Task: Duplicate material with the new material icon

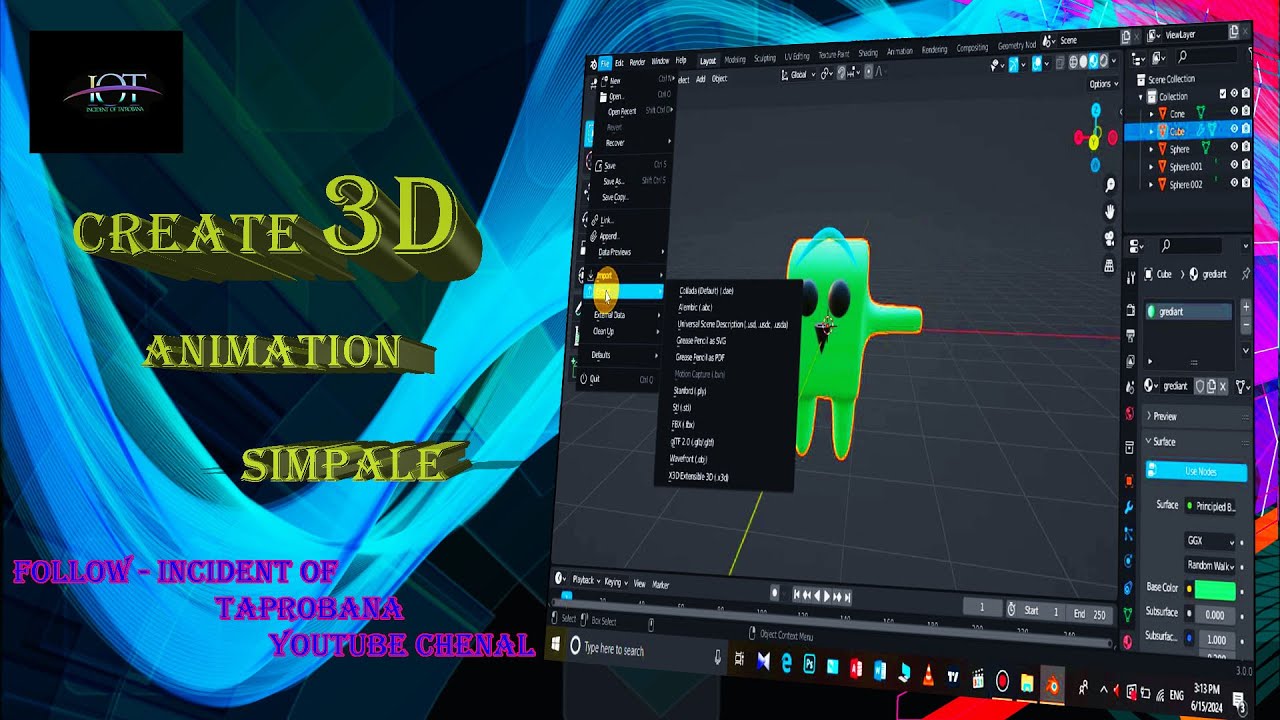Action: point(1213,386)
